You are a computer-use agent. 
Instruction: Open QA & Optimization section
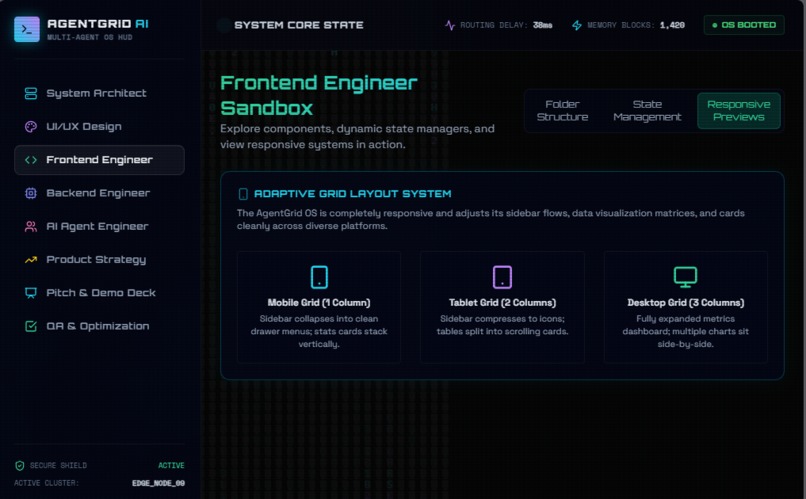99,326
